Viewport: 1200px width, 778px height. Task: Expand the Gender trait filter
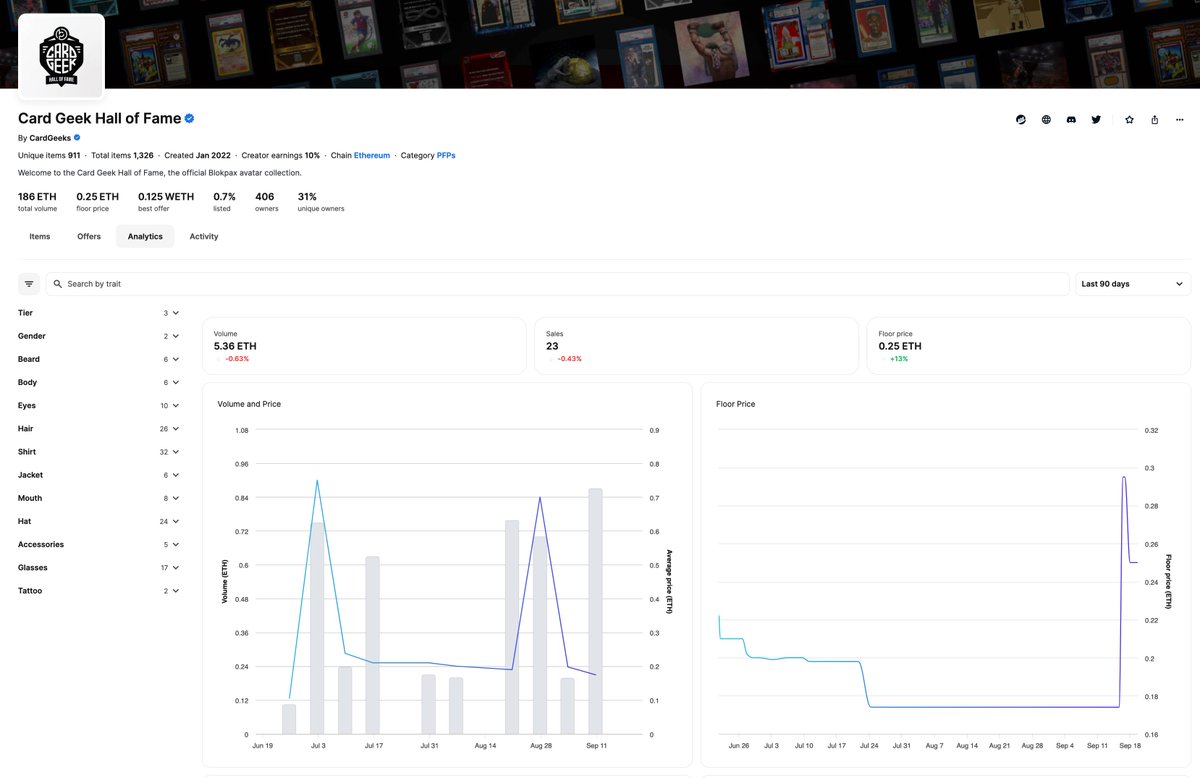(x=99, y=336)
